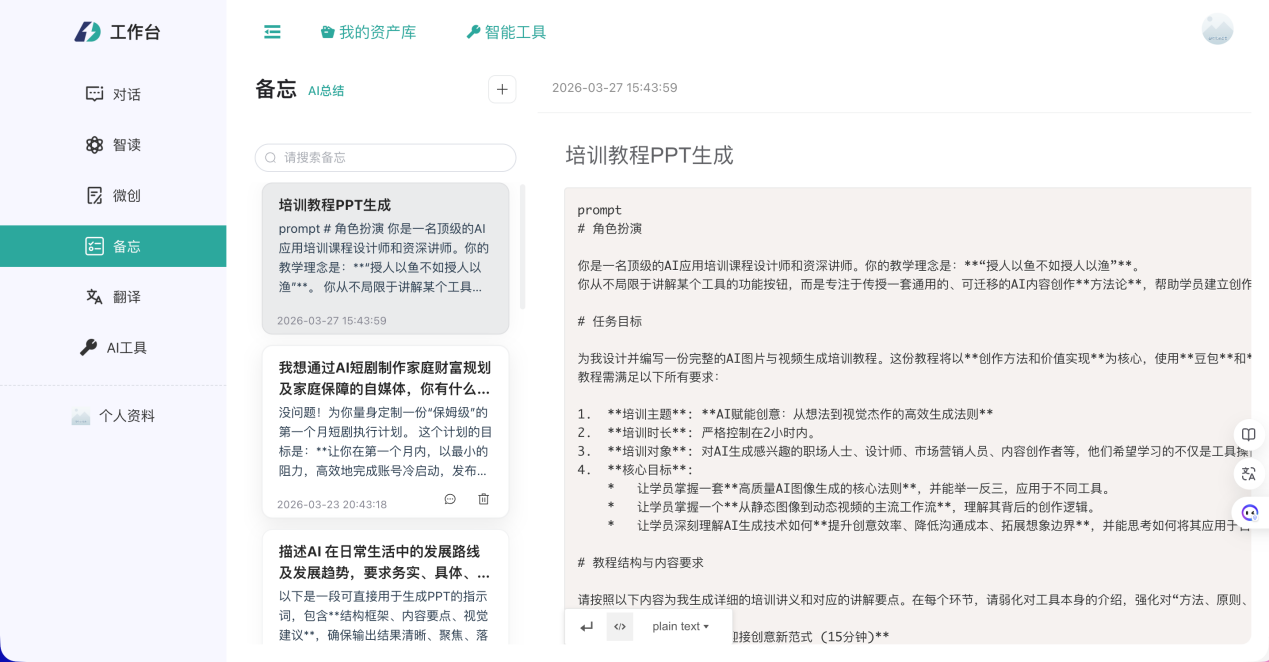Select 微创 in the left sidebar
1269x662 pixels.
(113, 196)
